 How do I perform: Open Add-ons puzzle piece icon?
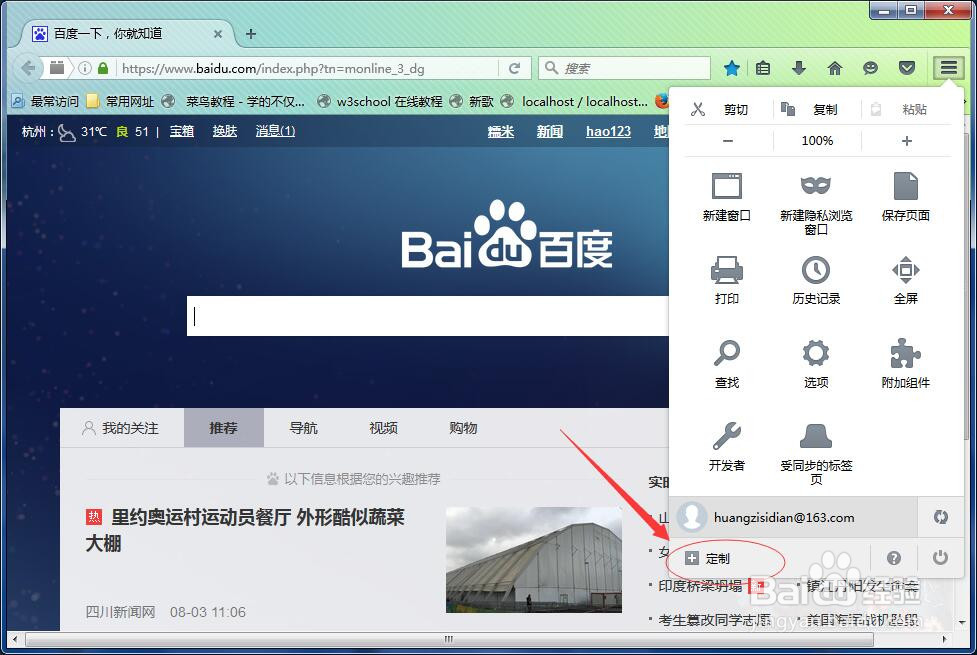pos(905,364)
